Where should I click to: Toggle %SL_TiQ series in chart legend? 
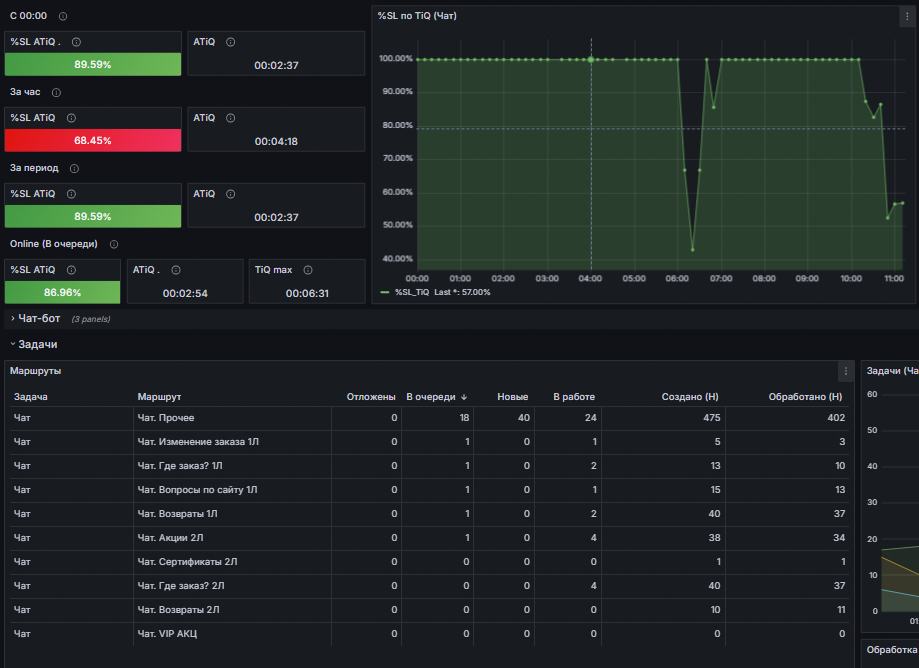click(x=413, y=292)
